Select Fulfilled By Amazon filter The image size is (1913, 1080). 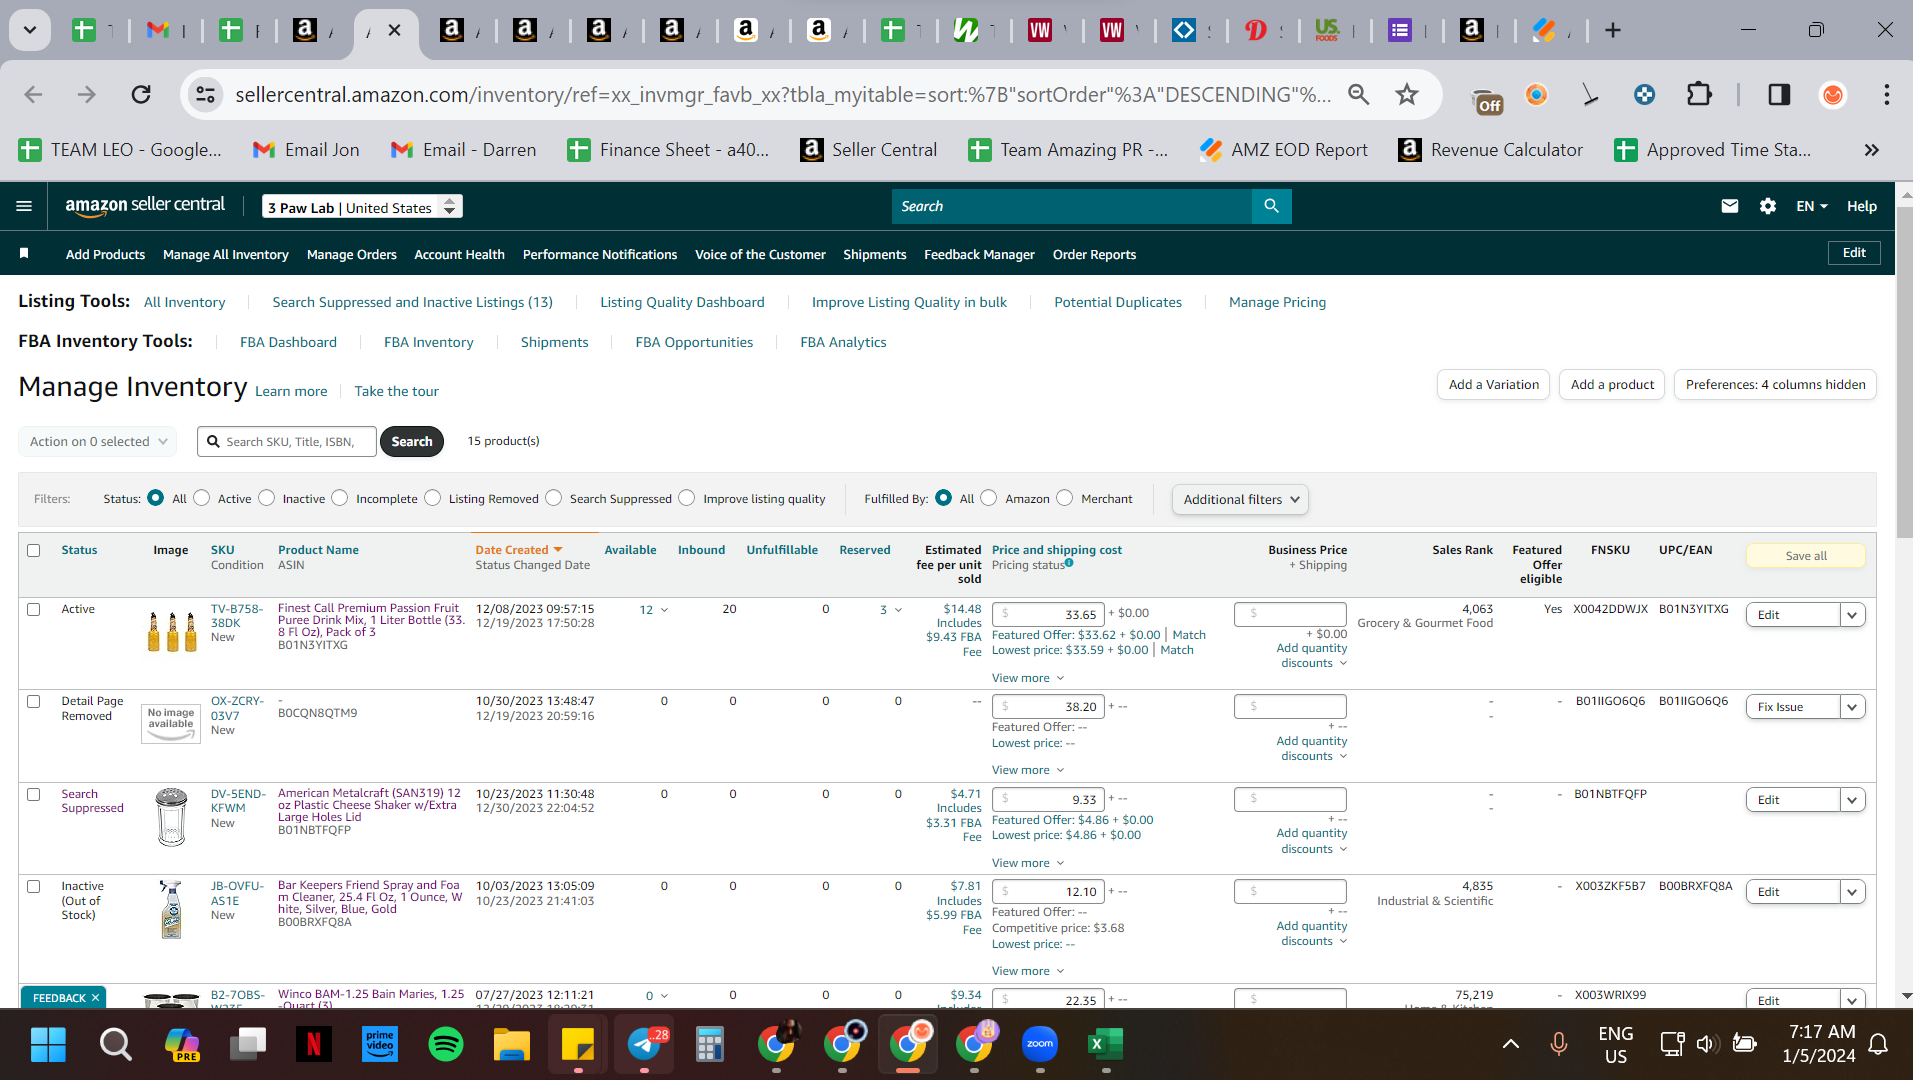coord(989,498)
